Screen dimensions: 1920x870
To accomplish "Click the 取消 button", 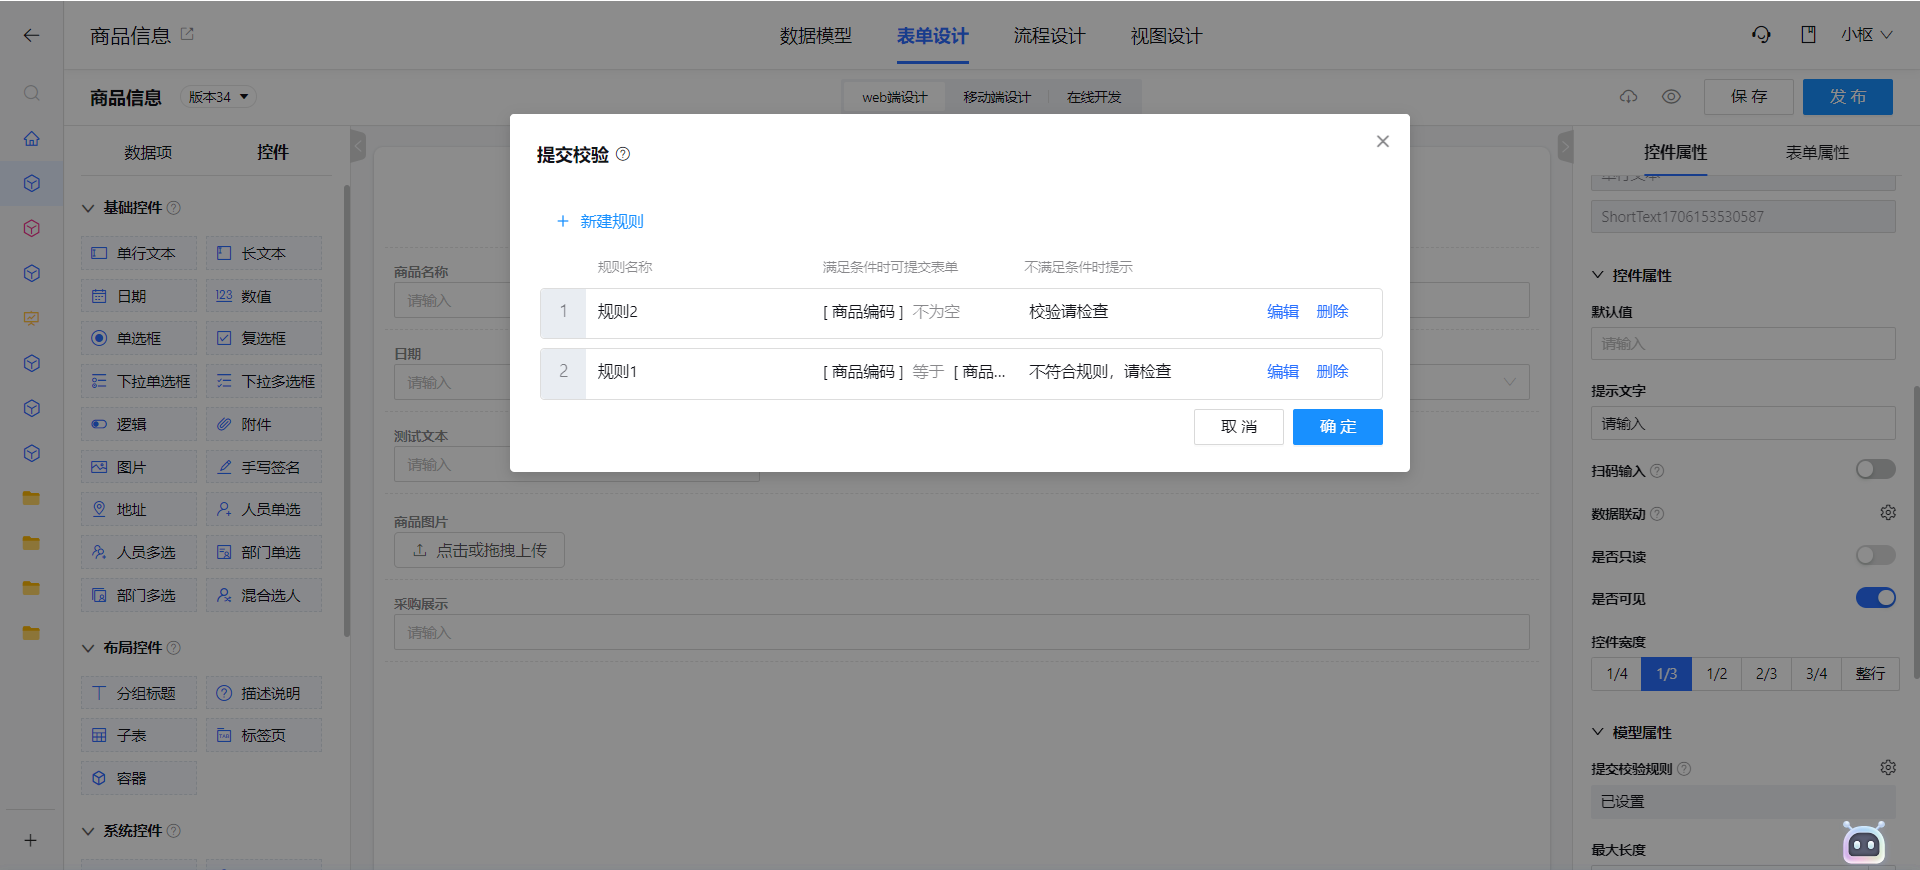I will click(x=1239, y=427).
